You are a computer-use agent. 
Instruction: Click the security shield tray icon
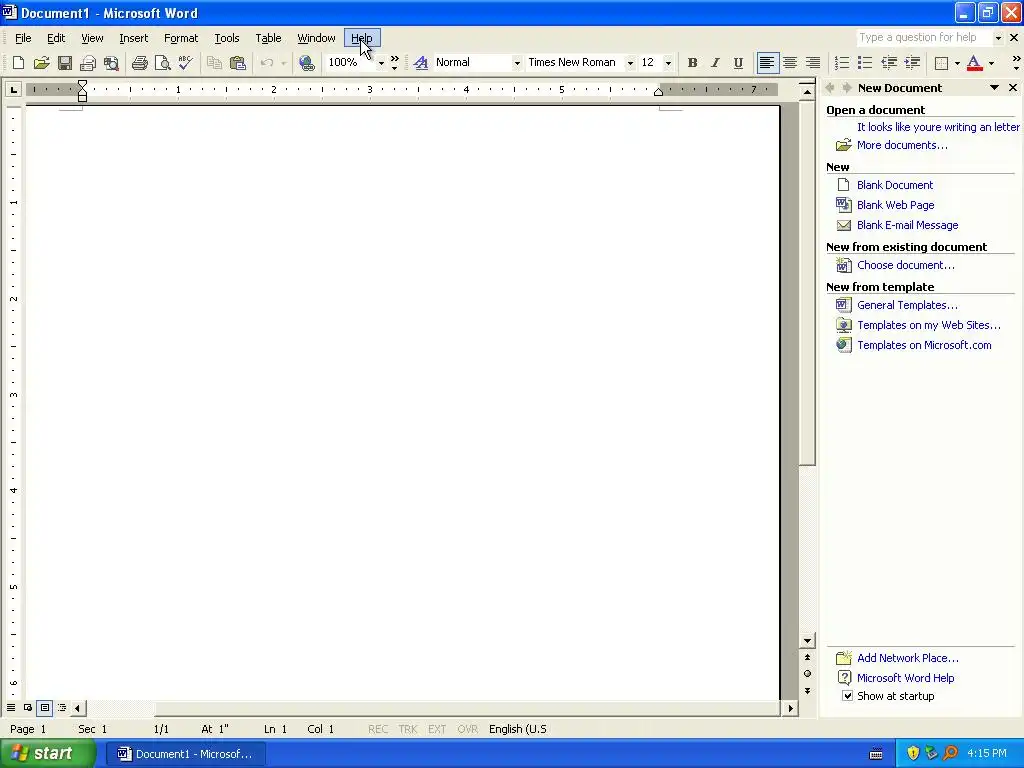tap(913, 754)
